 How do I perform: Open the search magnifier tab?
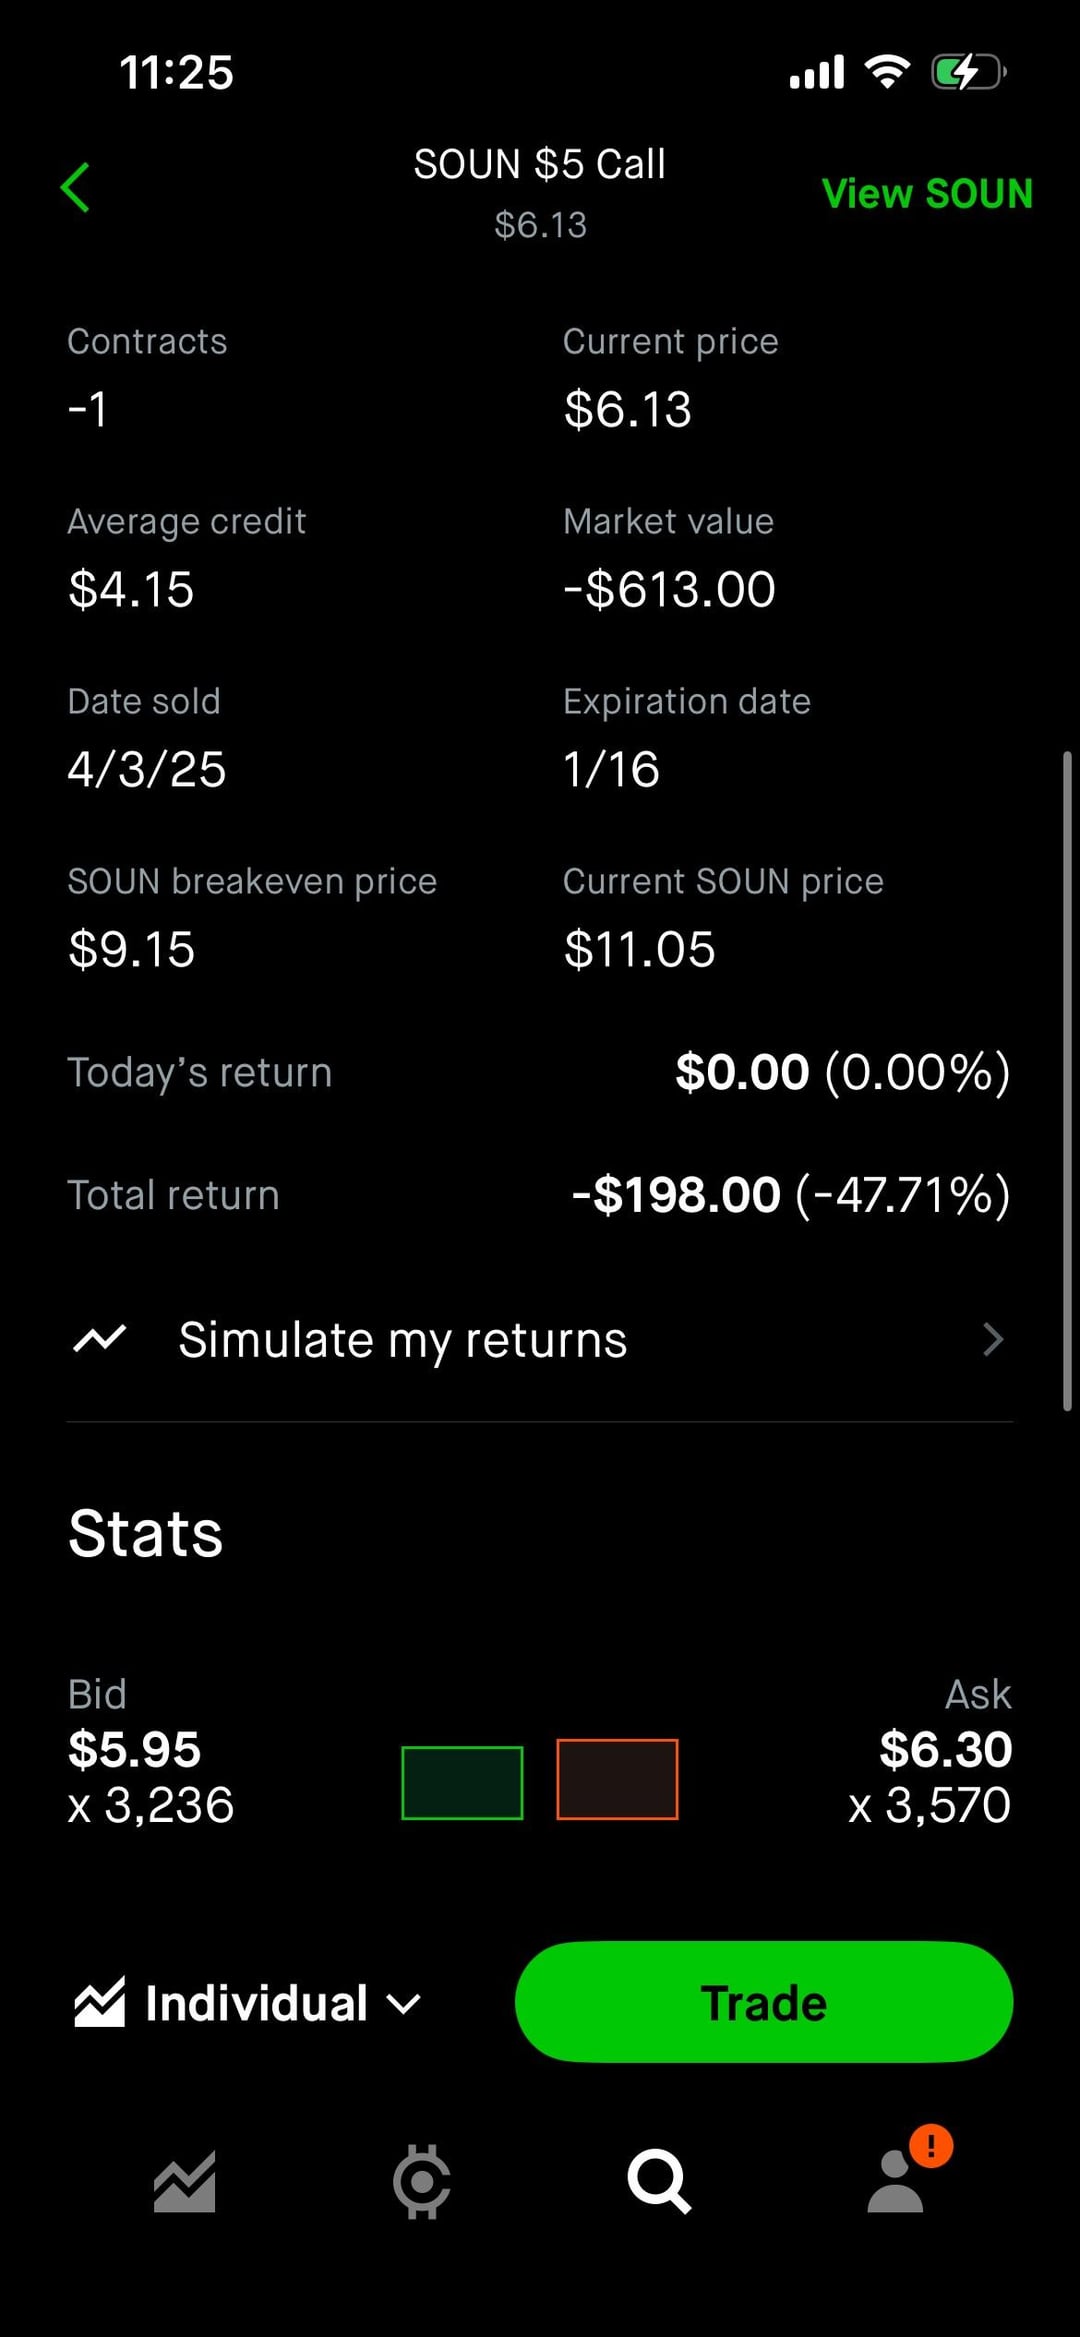click(658, 2182)
